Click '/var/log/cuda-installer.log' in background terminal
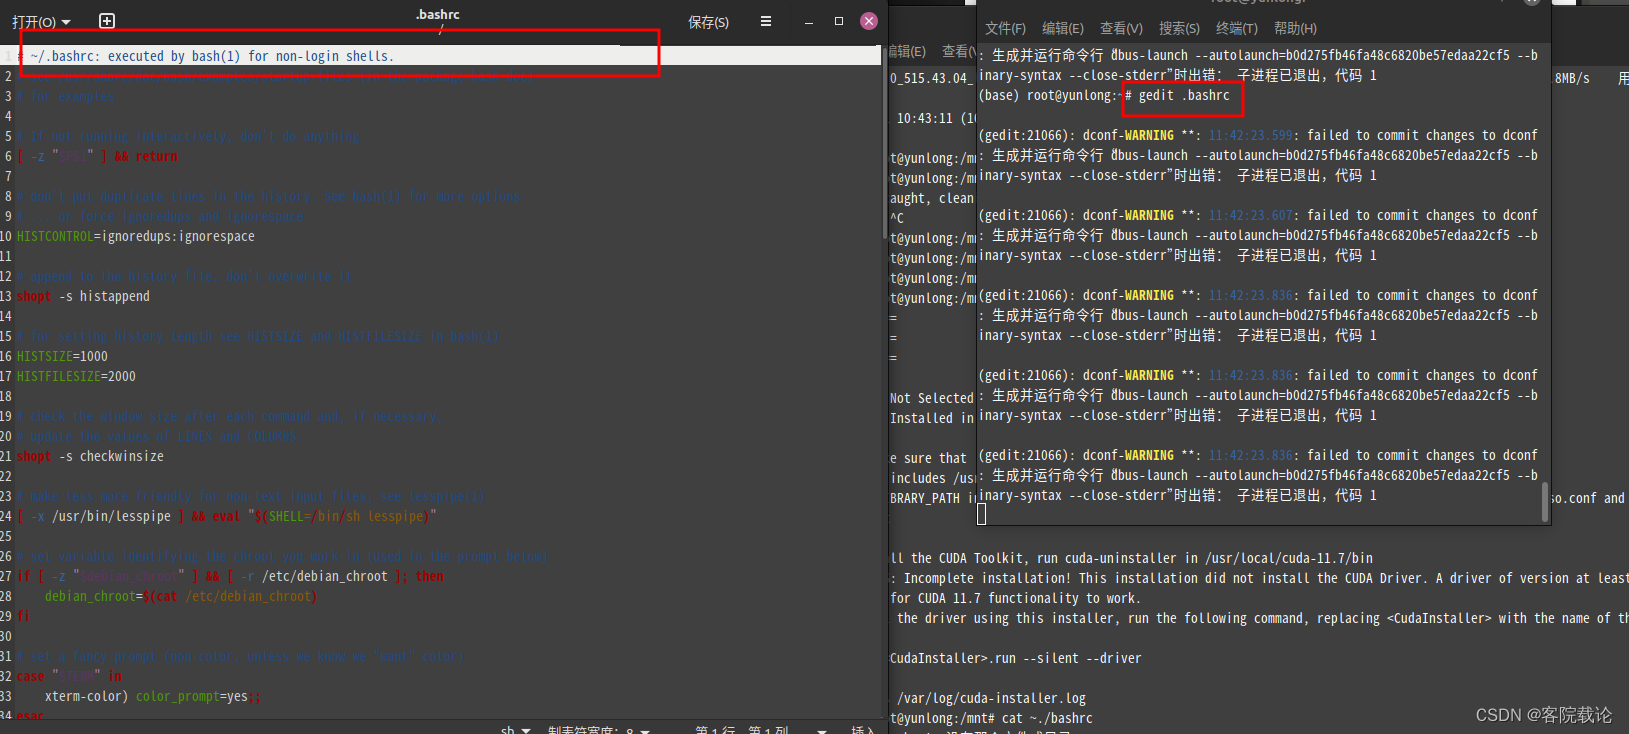 pyautogui.click(x=991, y=698)
